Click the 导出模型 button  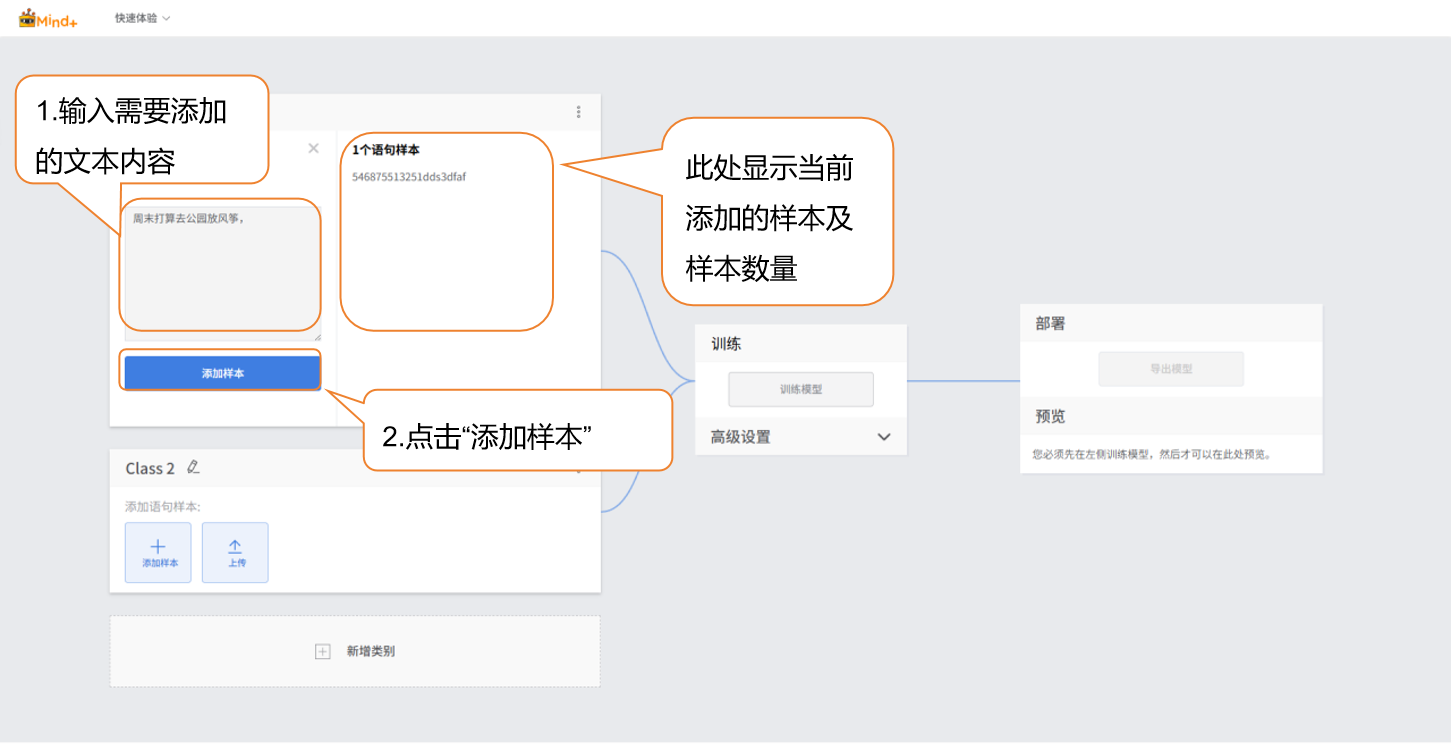[1171, 369]
